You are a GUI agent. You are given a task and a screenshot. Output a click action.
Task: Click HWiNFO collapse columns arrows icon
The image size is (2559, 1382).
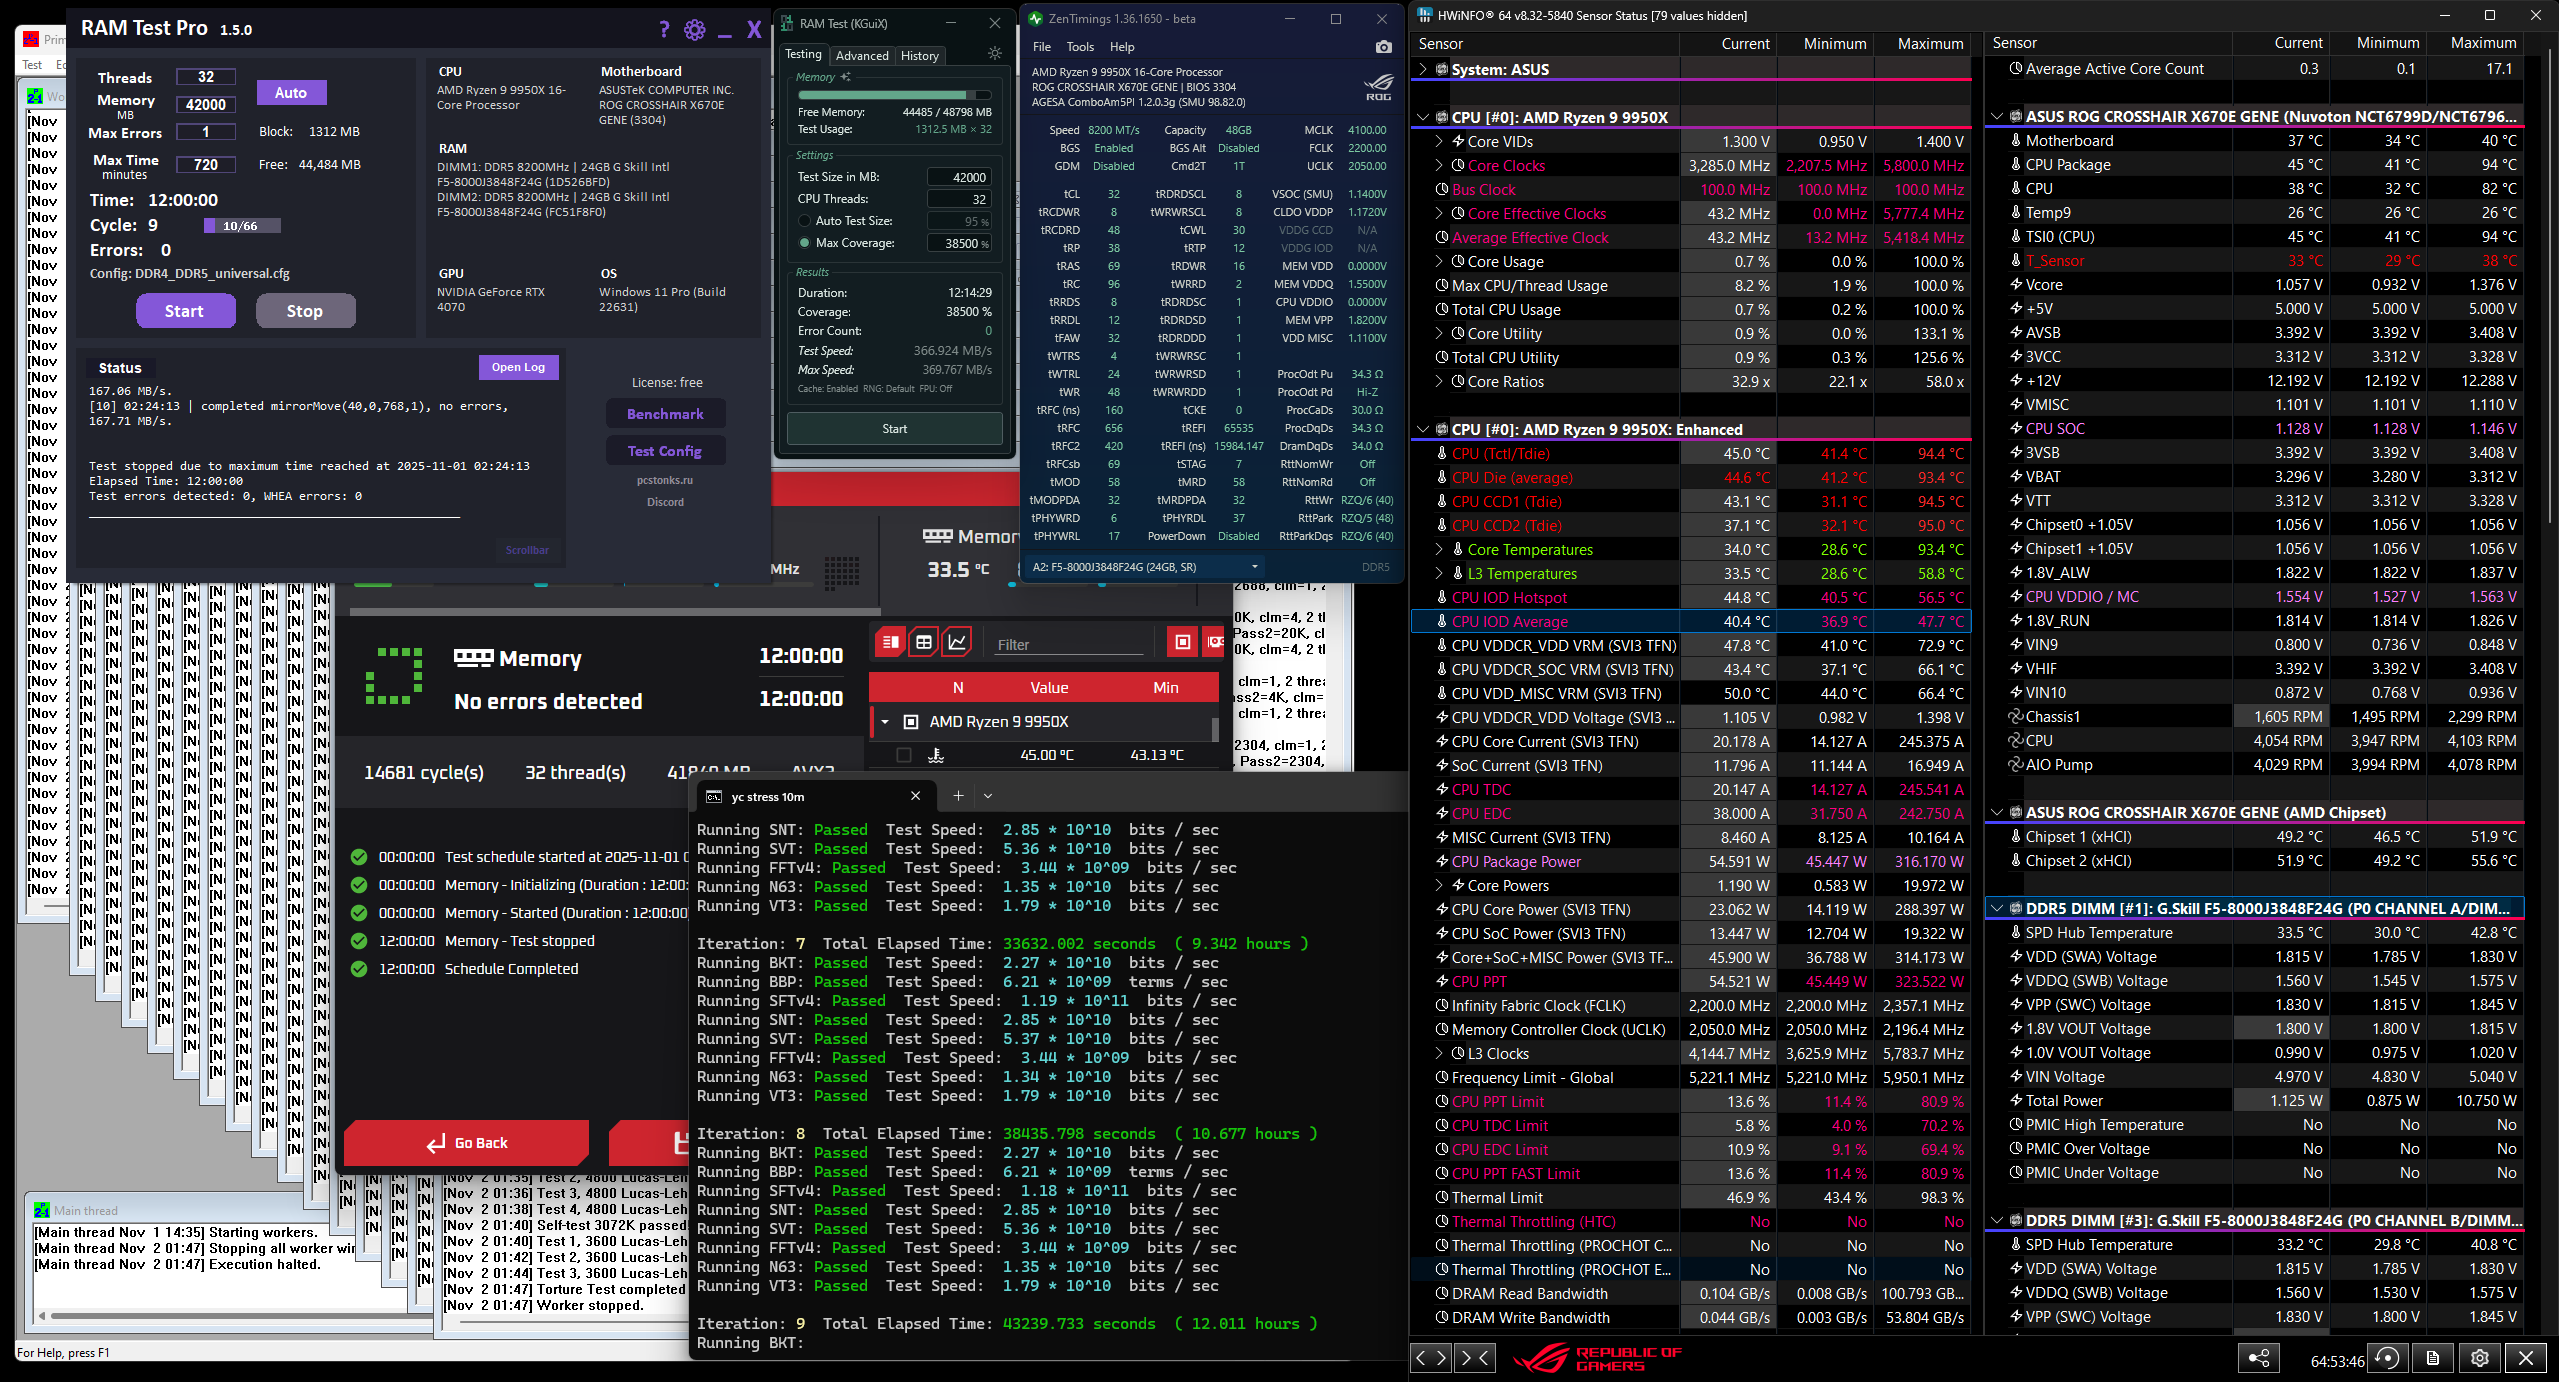click(x=1475, y=1357)
